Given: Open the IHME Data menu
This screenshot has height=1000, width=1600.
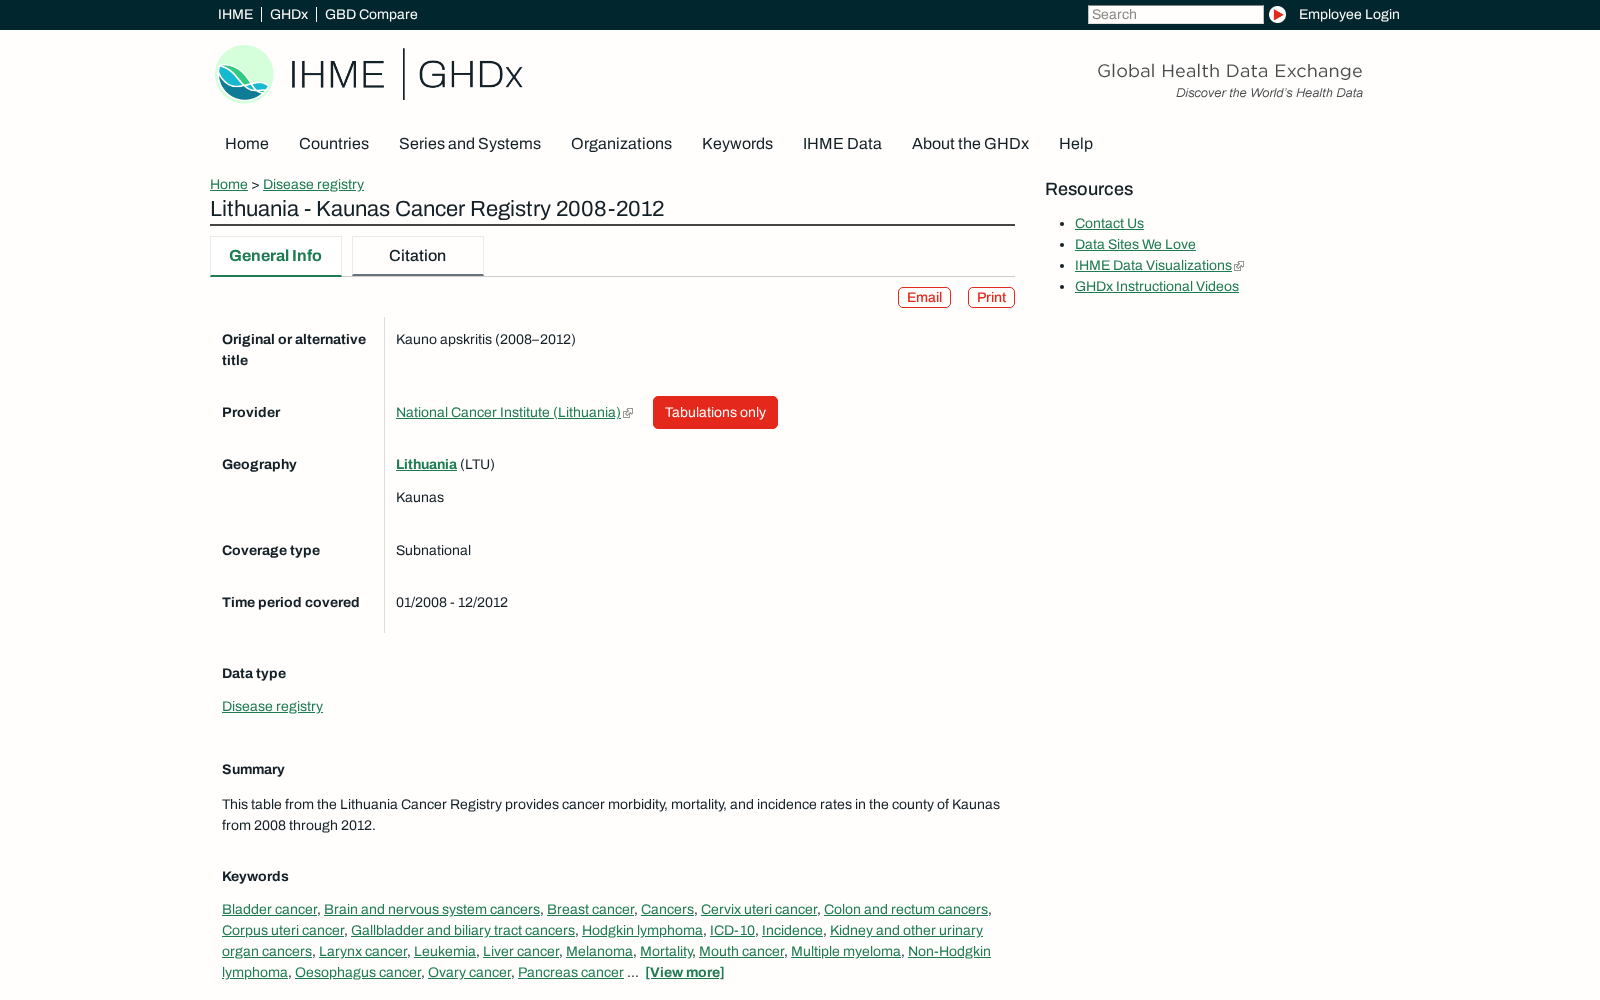Looking at the screenshot, I should tap(842, 144).
